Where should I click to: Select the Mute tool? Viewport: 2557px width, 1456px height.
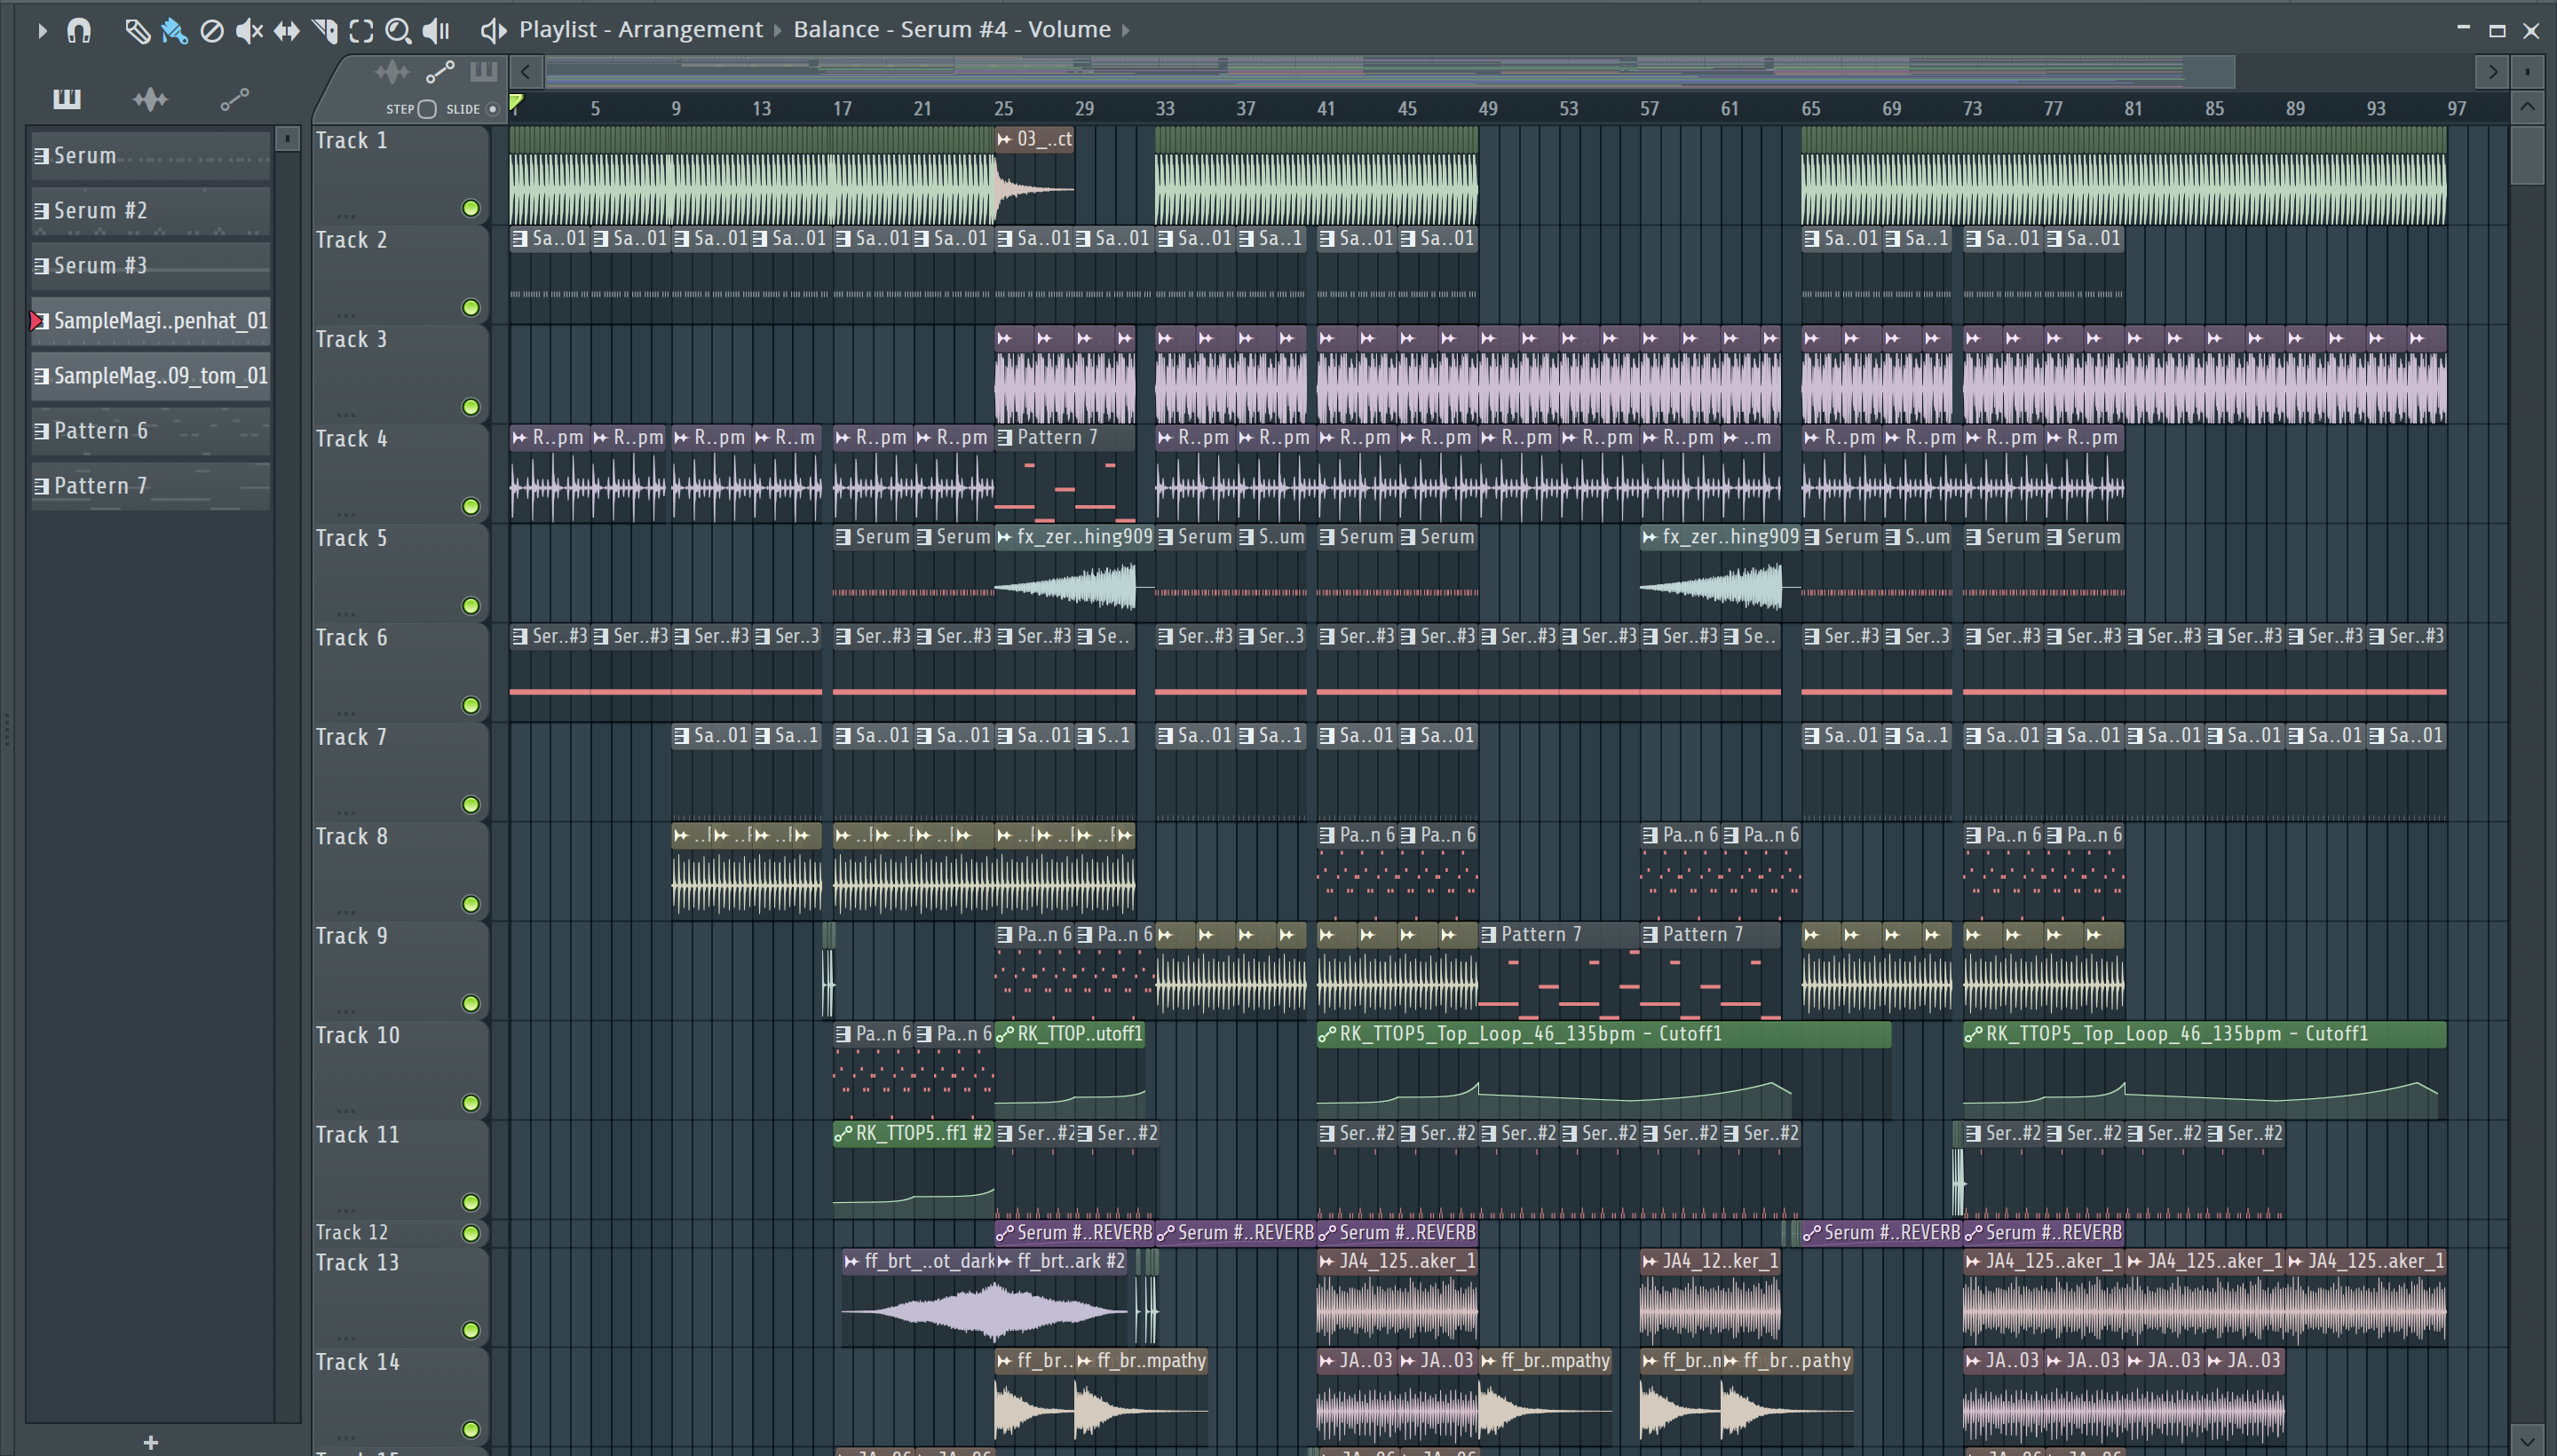[249, 31]
